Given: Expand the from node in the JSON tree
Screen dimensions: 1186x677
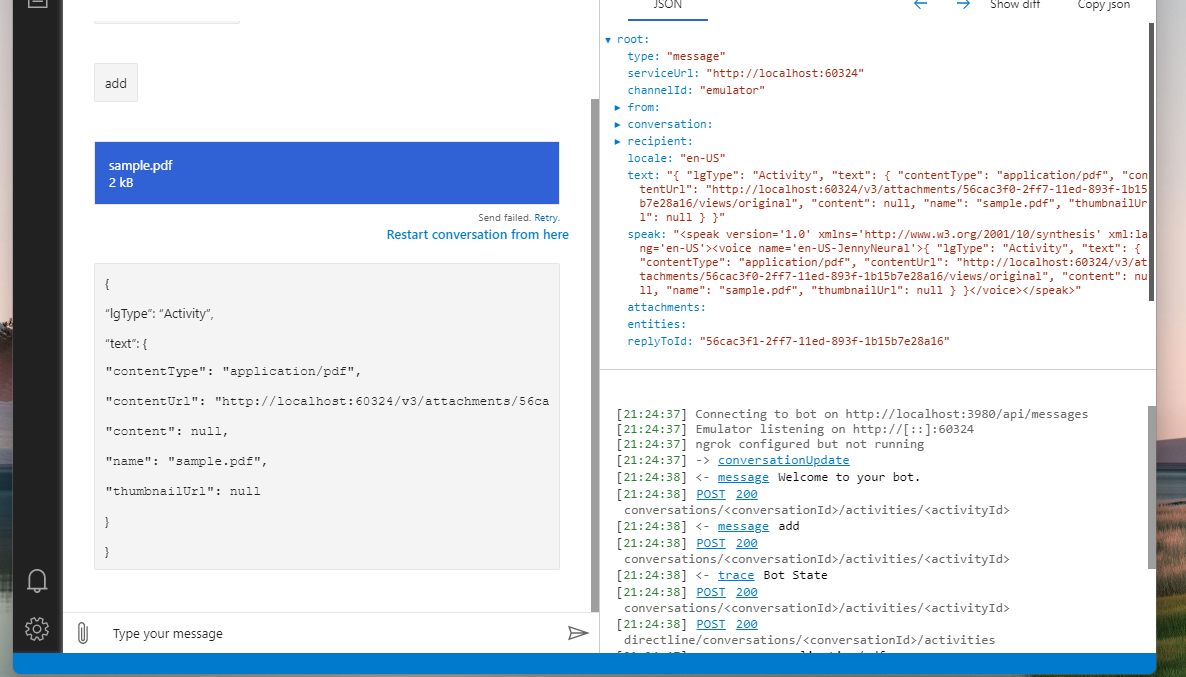Looking at the screenshot, I should point(618,107).
